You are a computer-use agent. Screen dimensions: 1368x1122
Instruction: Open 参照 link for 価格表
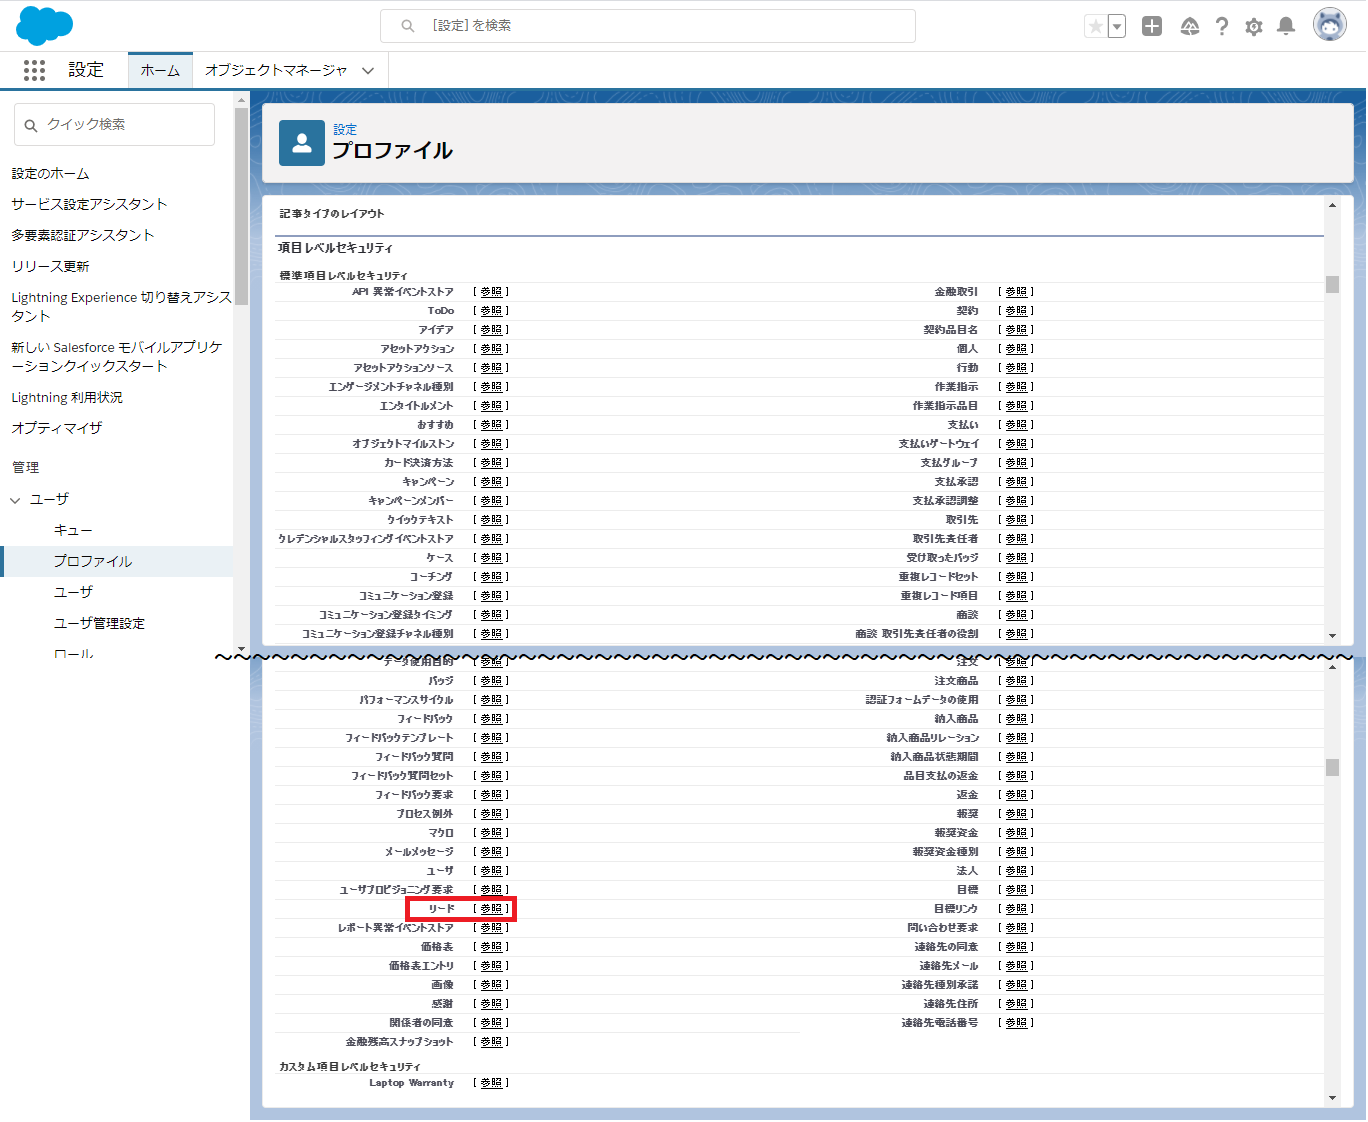pyautogui.click(x=491, y=947)
